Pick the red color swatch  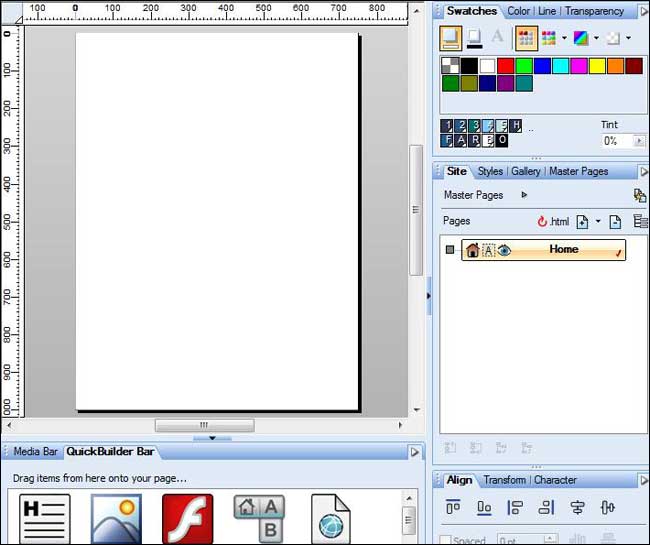pyautogui.click(x=504, y=66)
